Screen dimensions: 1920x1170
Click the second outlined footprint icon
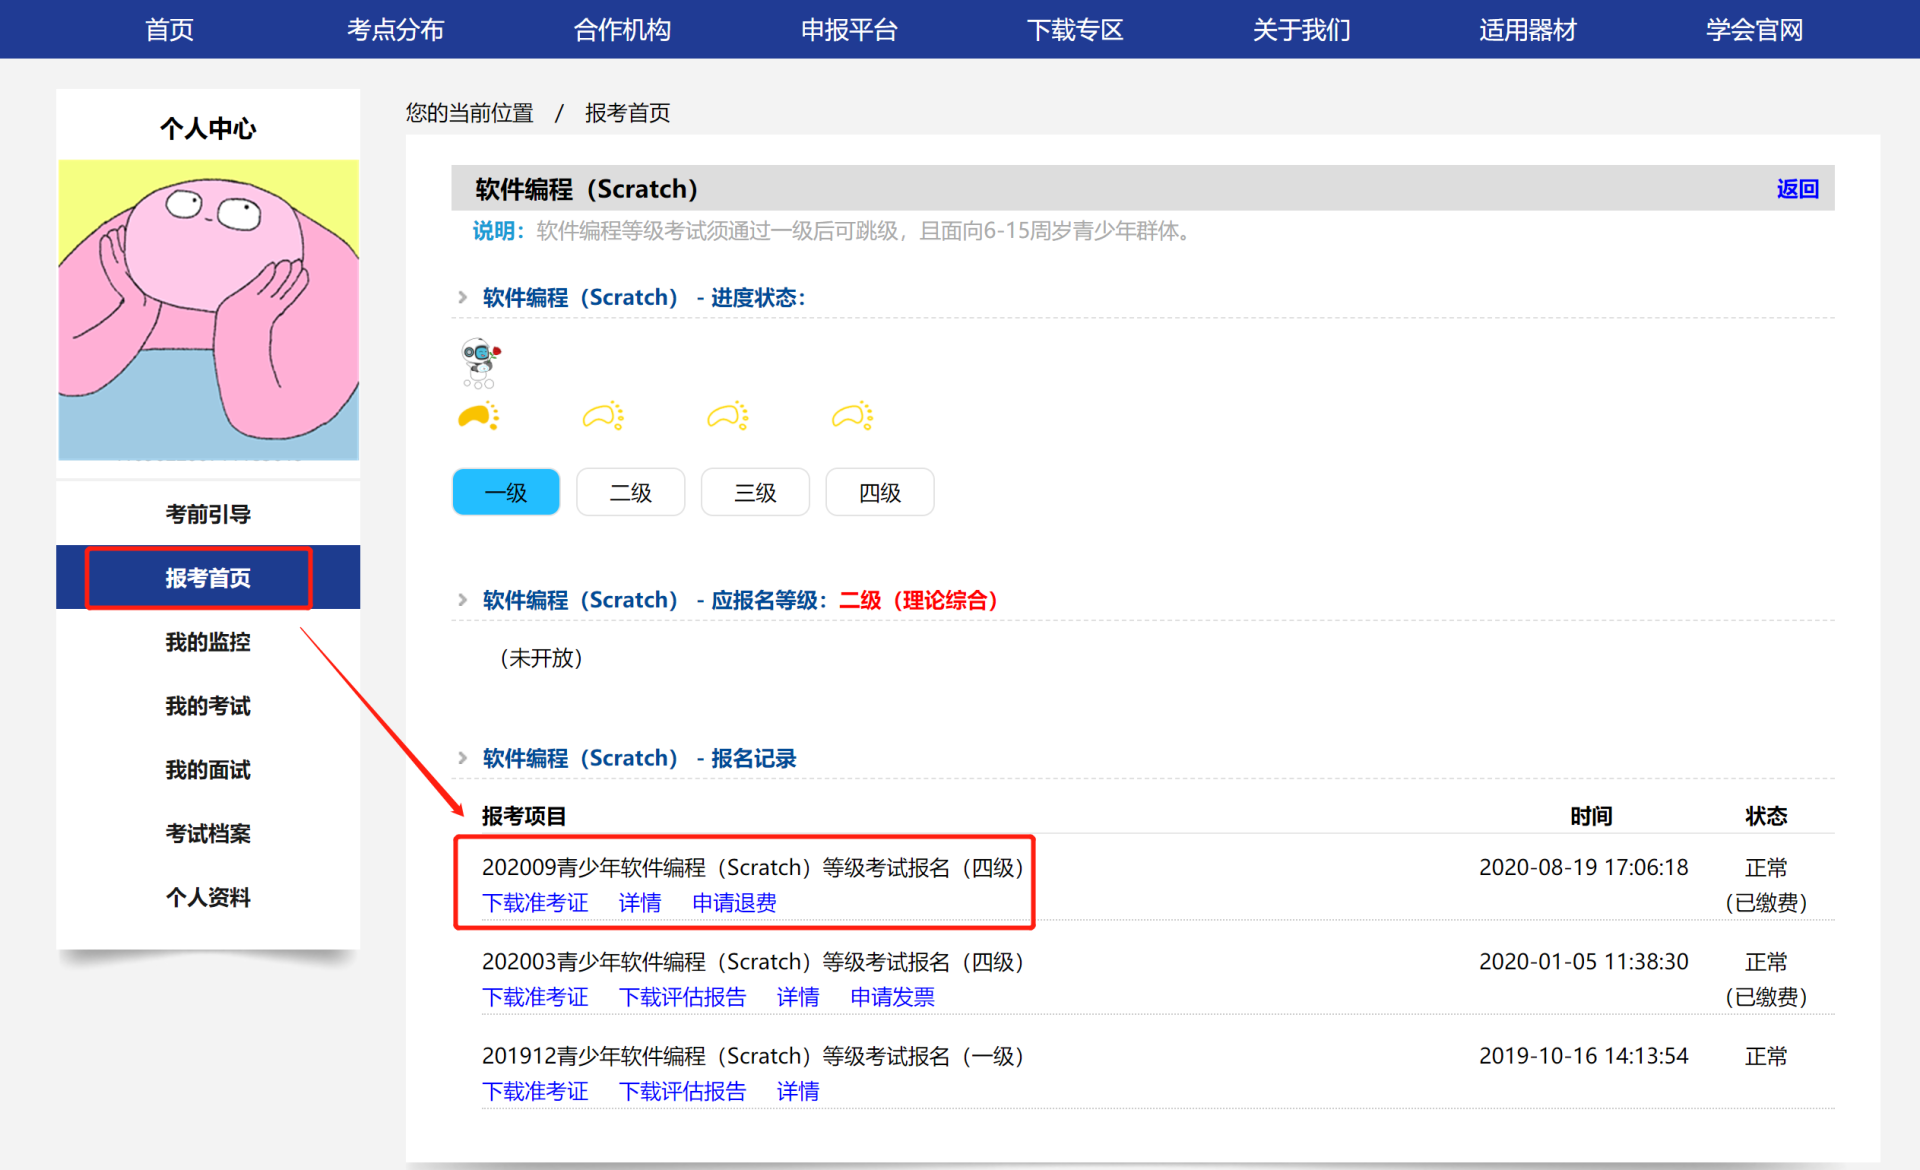tap(603, 416)
